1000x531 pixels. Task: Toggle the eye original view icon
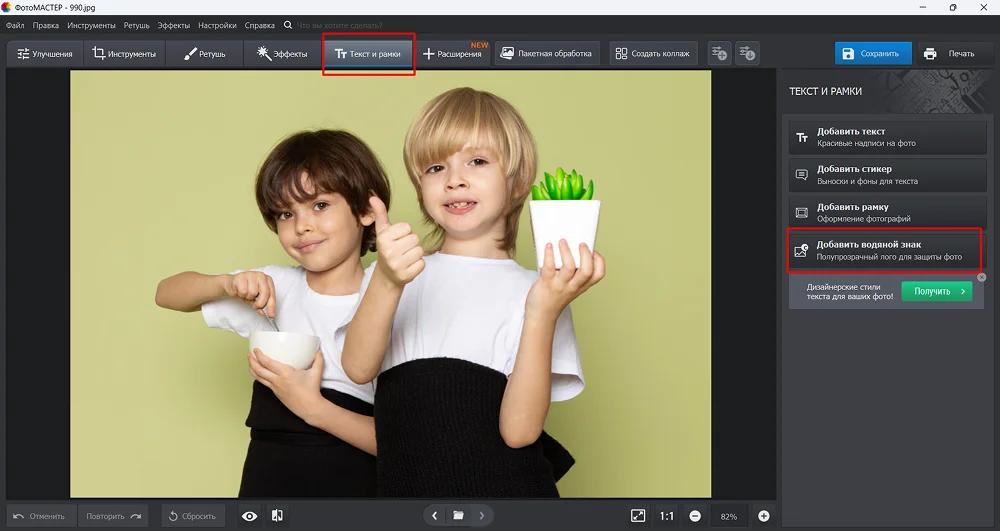pos(249,516)
